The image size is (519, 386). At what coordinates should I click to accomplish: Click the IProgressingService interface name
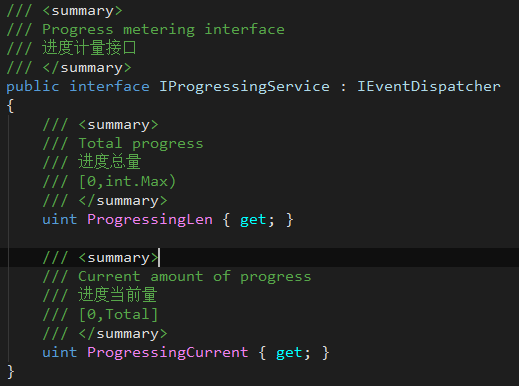click(244, 87)
